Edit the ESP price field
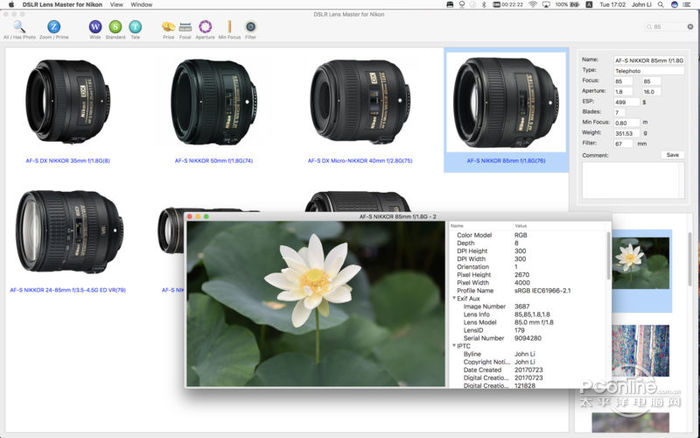This screenshot has height=438, width=700. (x=626, y=102)
